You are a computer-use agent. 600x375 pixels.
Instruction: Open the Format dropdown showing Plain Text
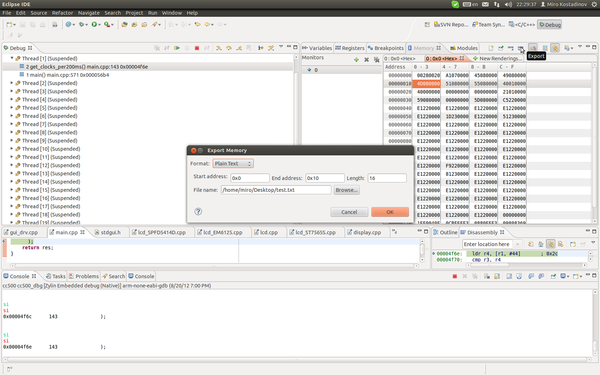pos(233,163)
